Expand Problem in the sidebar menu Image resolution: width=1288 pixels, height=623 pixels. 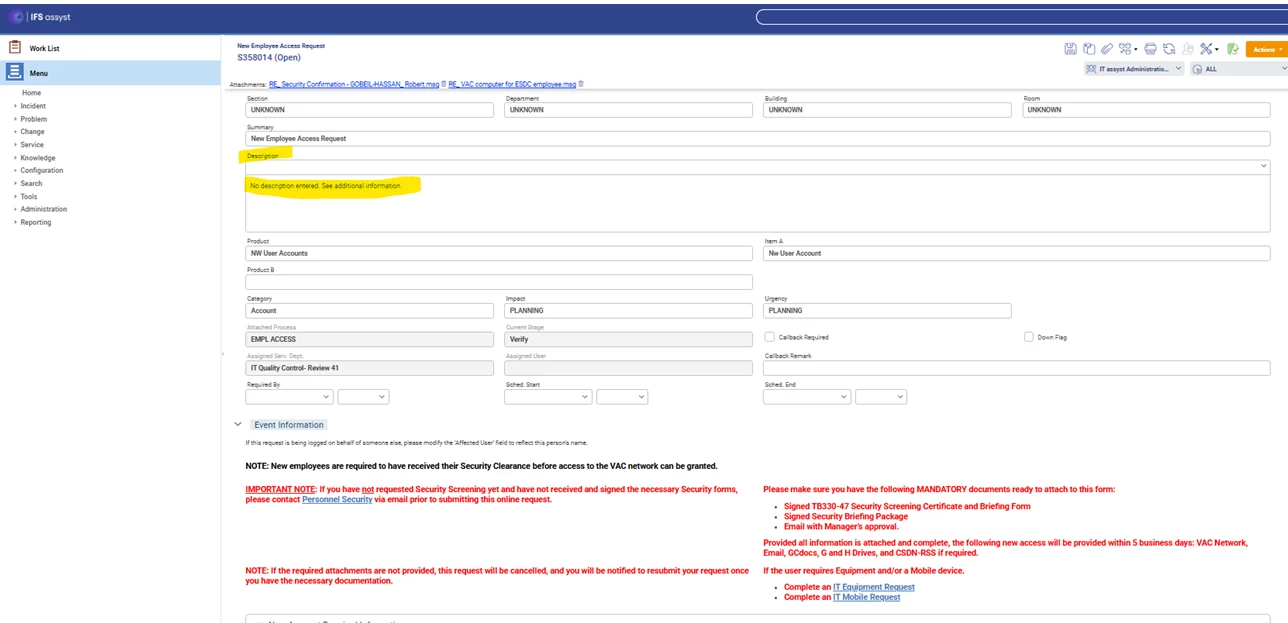(x=33, y=119)
